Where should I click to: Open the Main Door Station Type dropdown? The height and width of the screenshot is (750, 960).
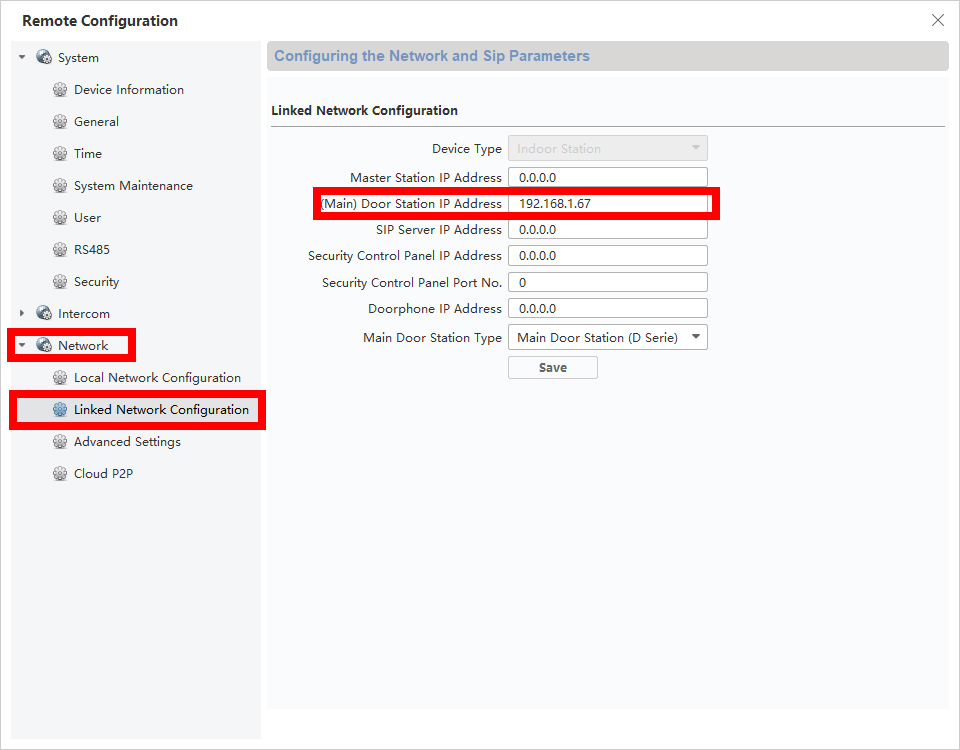[607, 338]
